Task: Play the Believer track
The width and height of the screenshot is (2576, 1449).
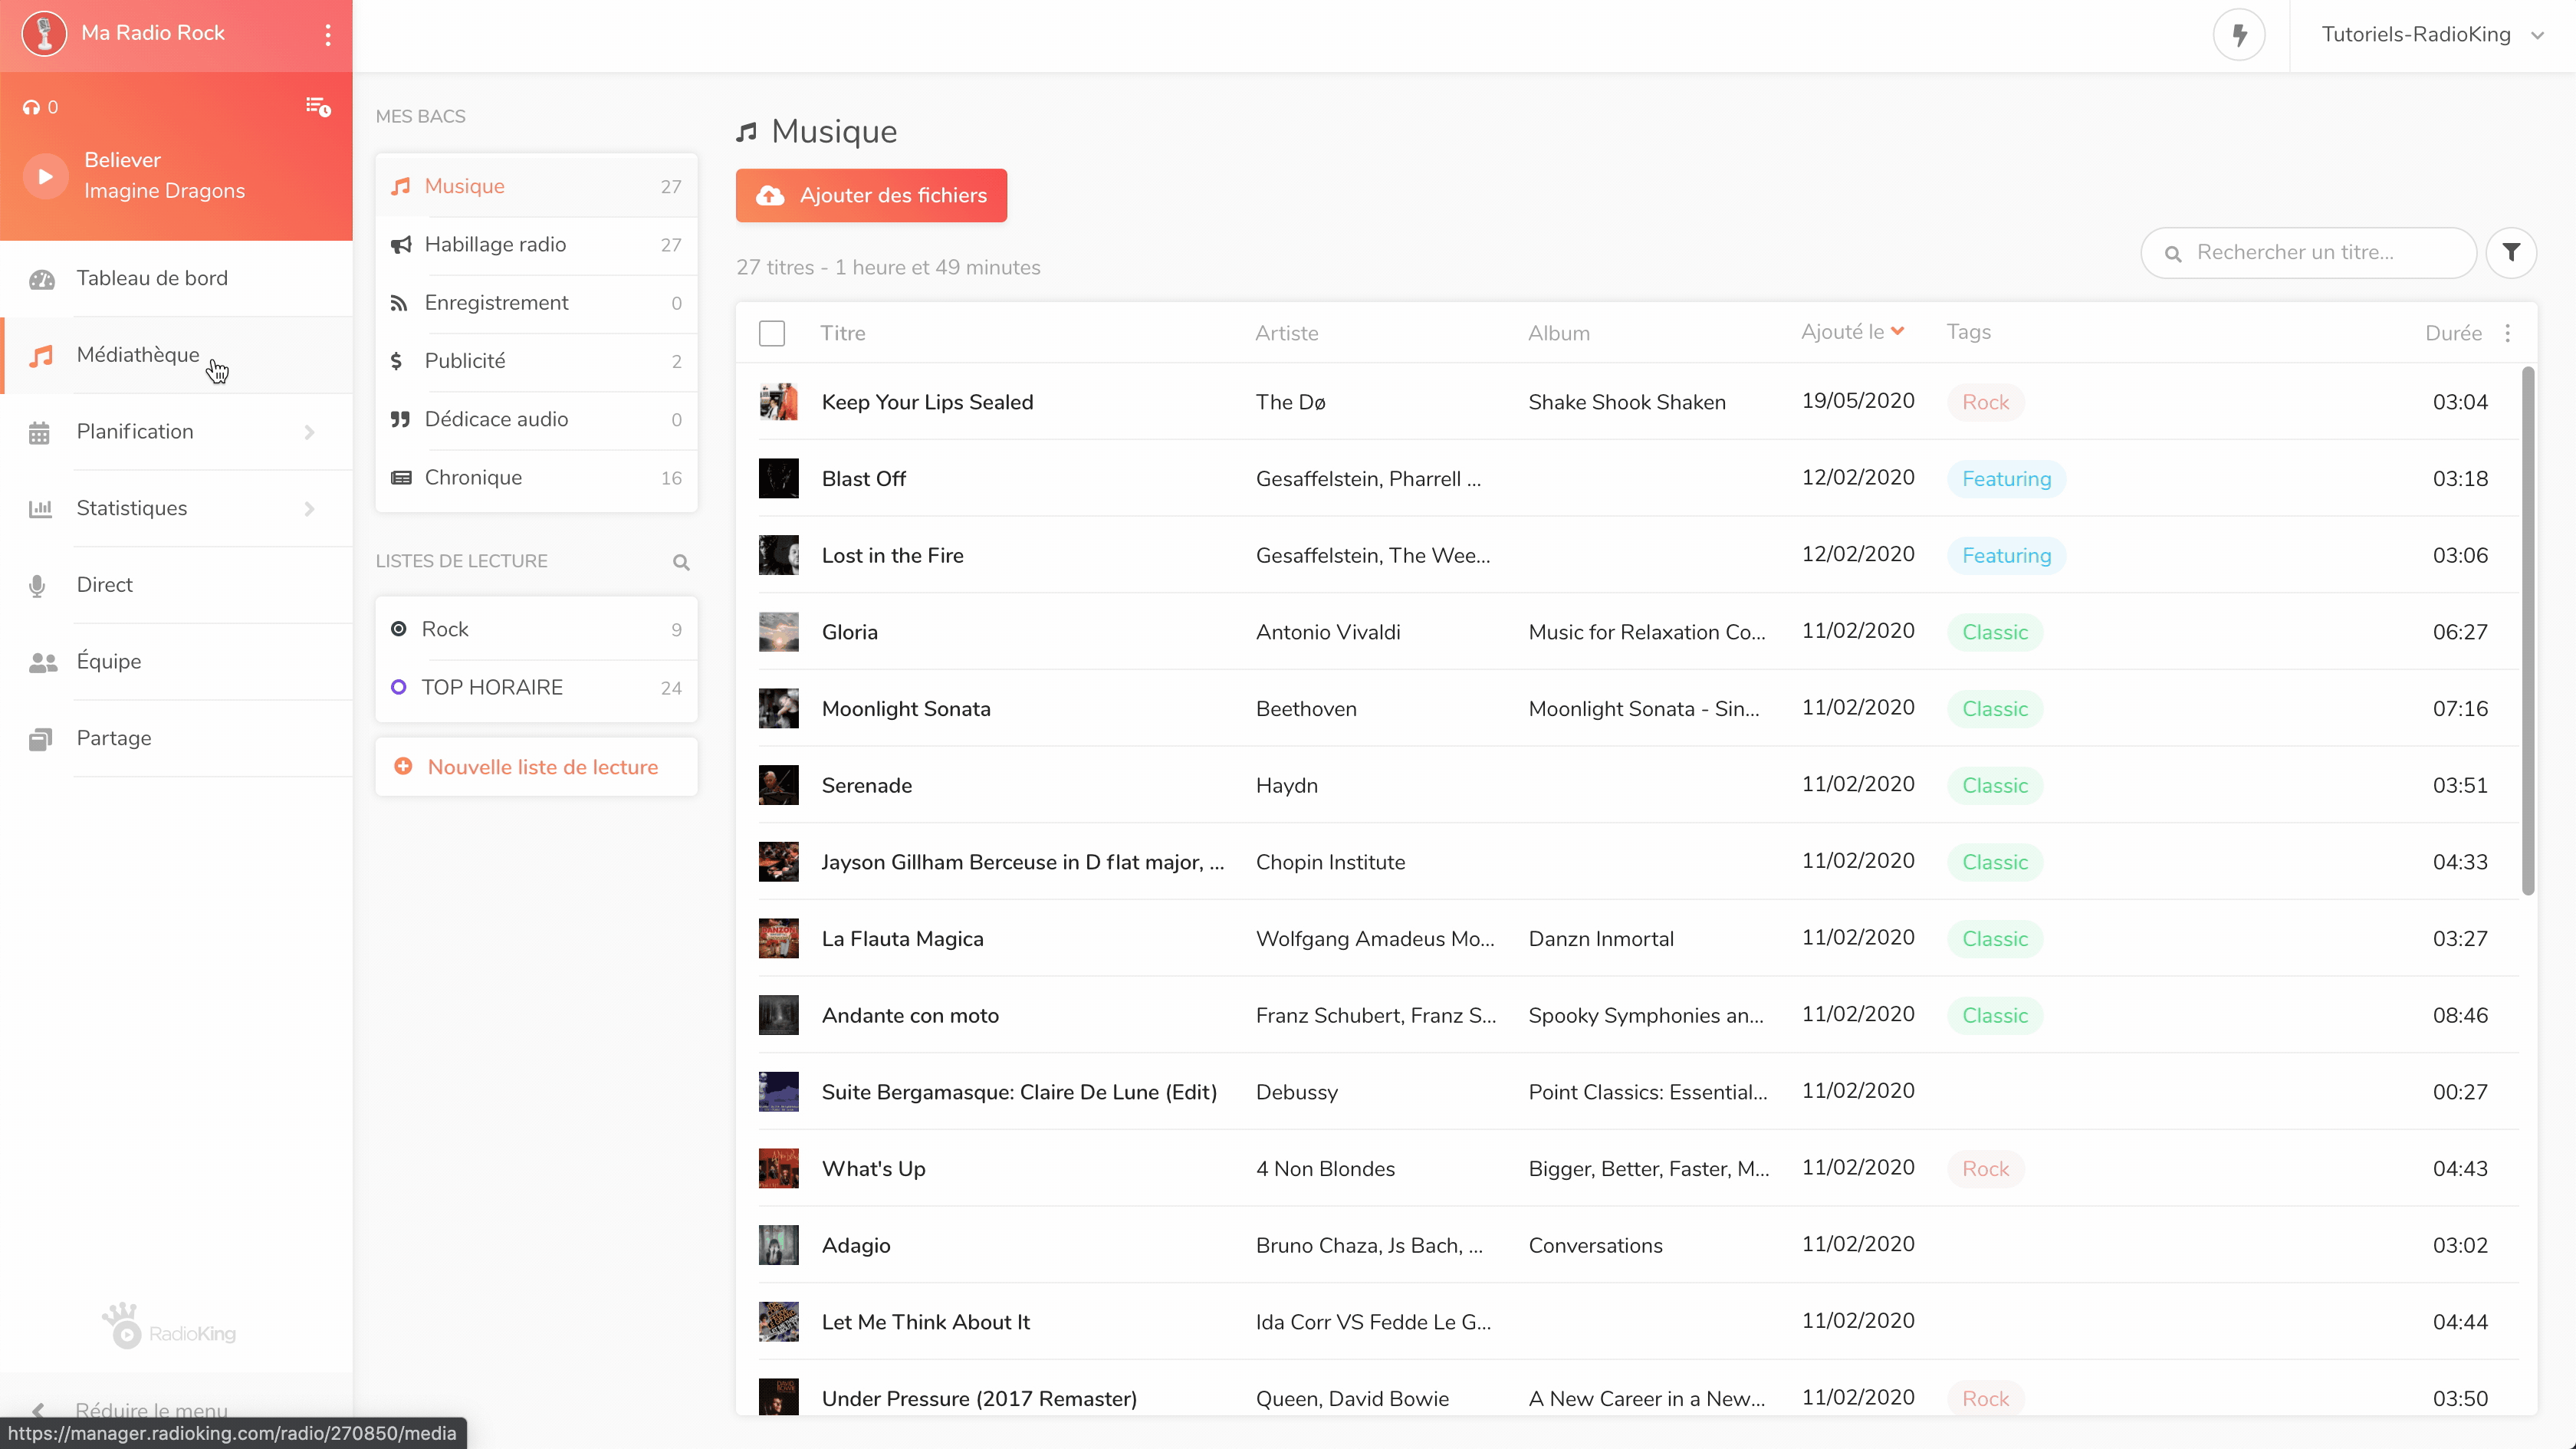Action: 45,176
